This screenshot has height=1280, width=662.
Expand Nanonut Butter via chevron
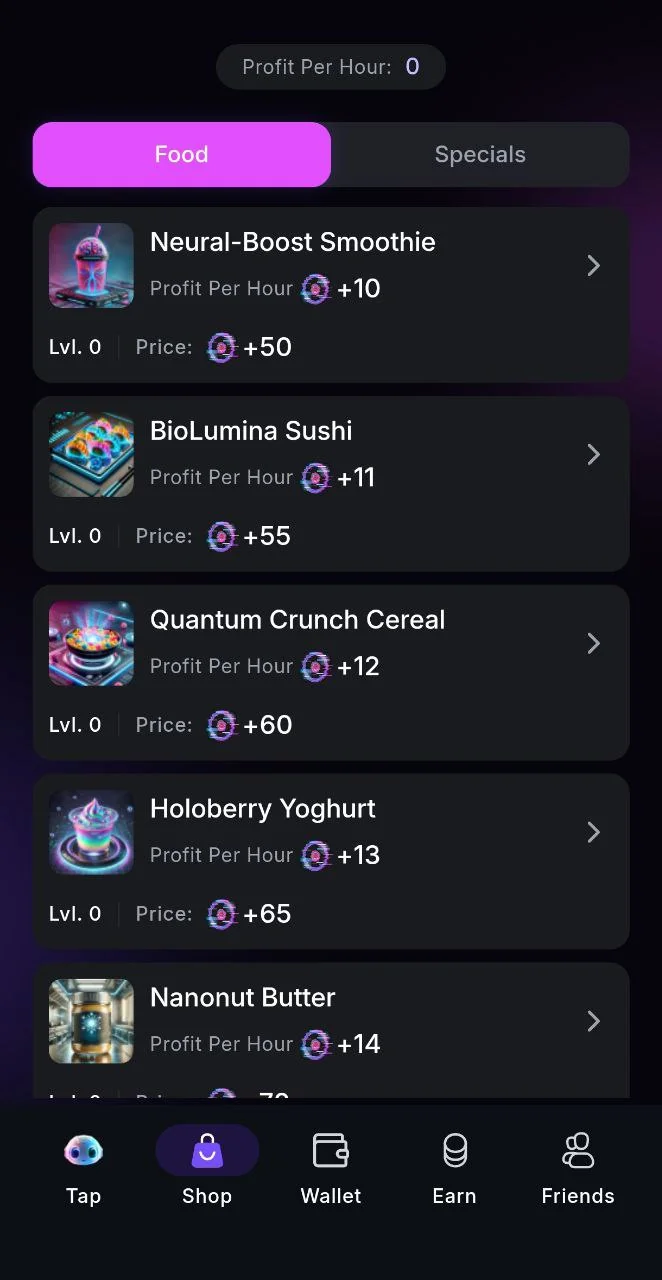[593, 1021]
